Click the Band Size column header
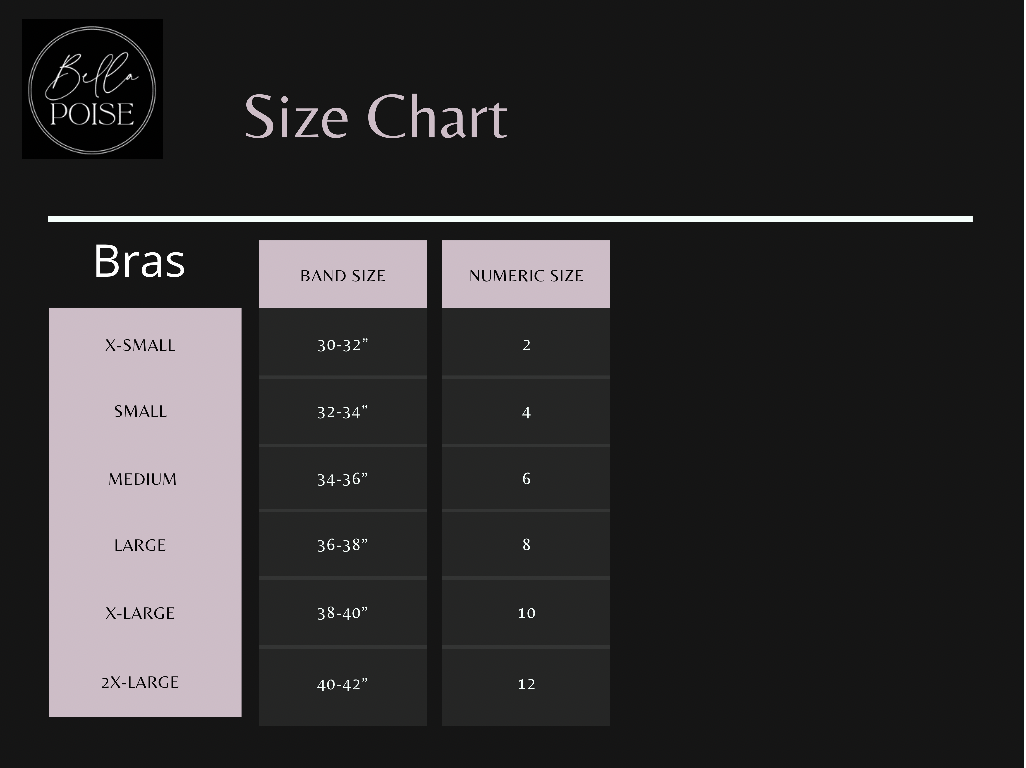Image resolution: width=1026 pixels, height=768 pixels. point(342,275)
